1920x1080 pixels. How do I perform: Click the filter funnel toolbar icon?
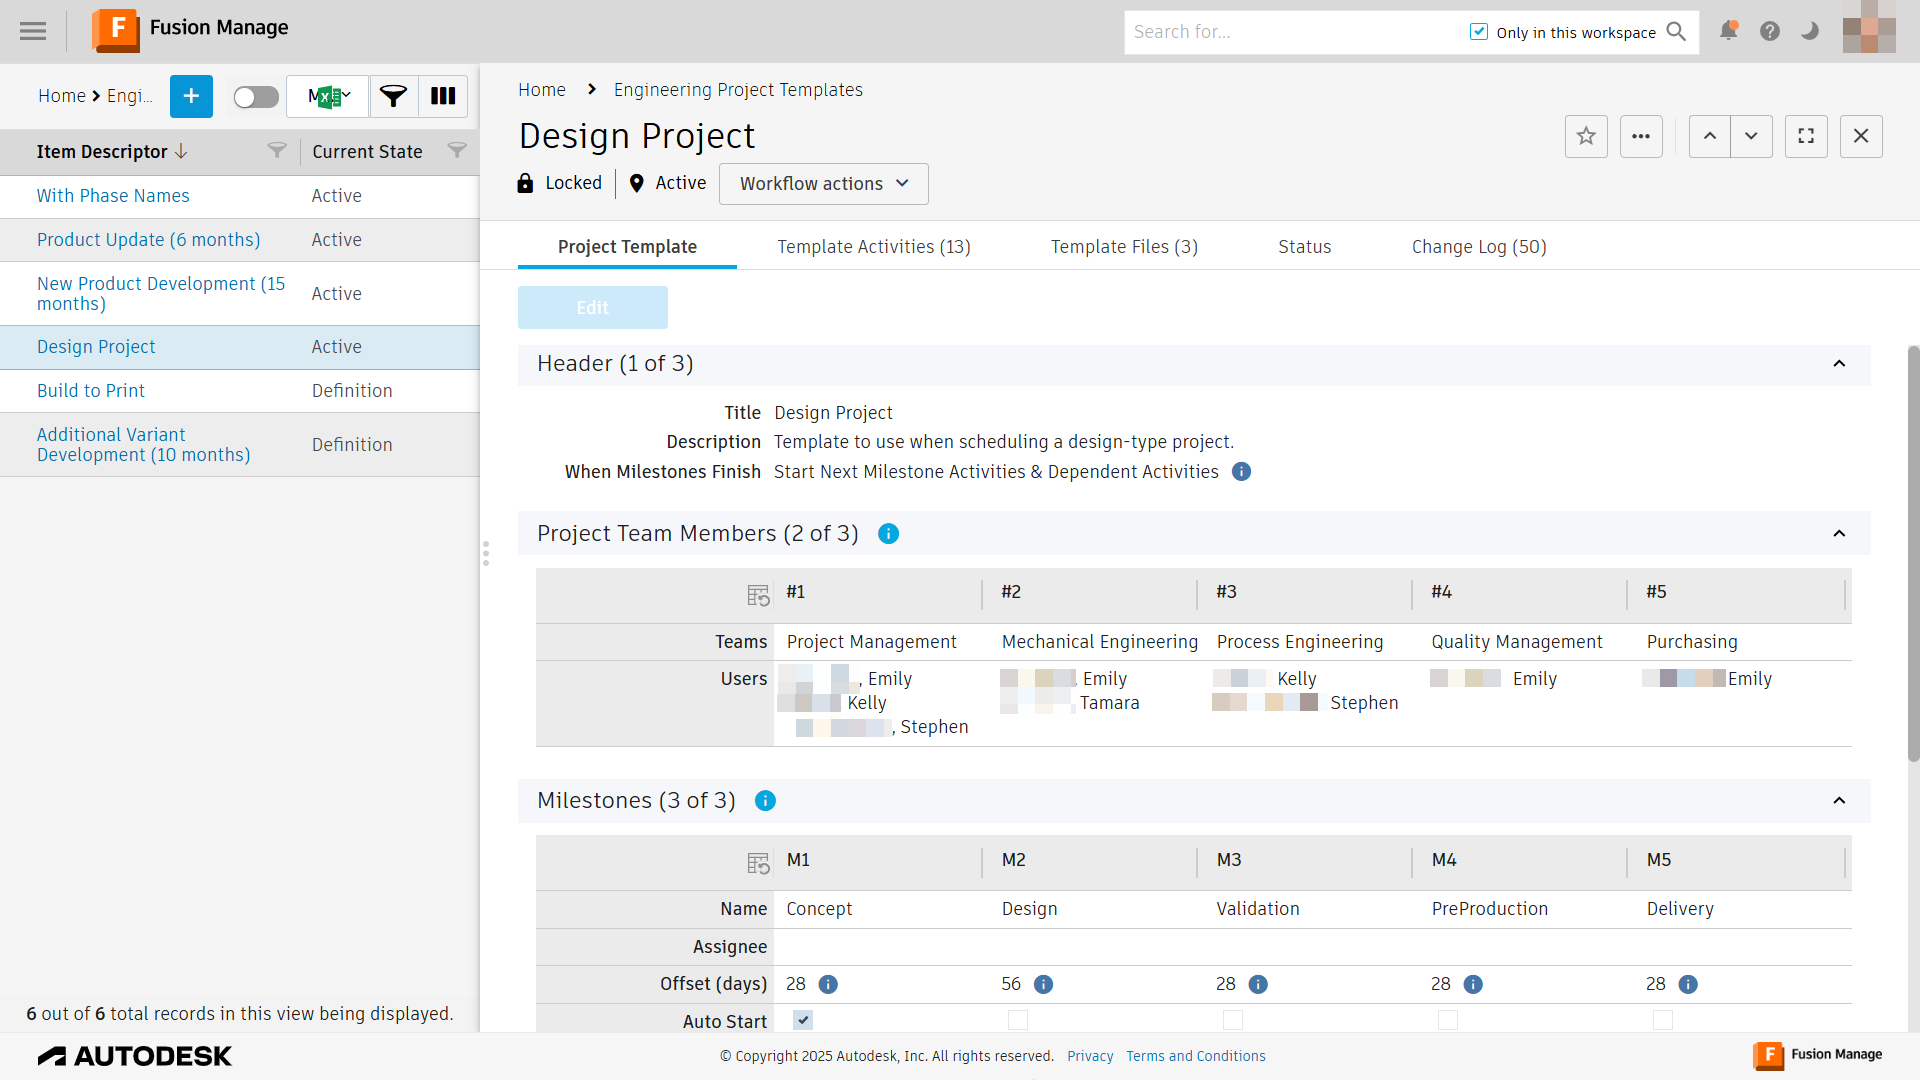point(393,96)
